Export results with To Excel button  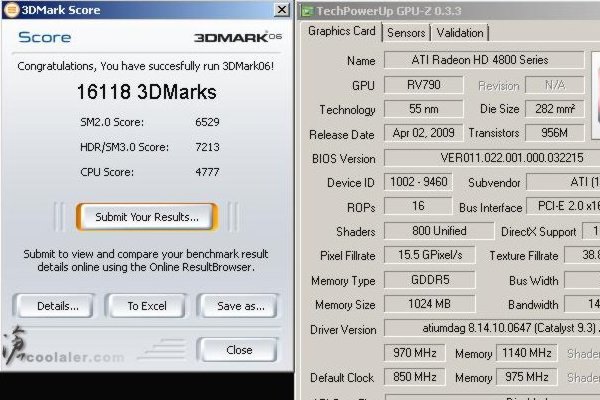click(x=147, y=306)
